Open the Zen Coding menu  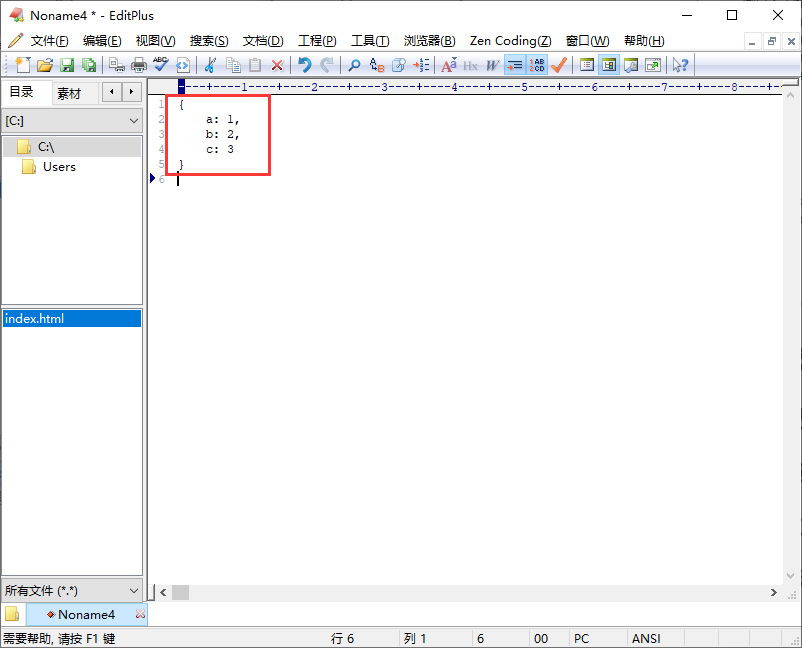pos(510,41)
